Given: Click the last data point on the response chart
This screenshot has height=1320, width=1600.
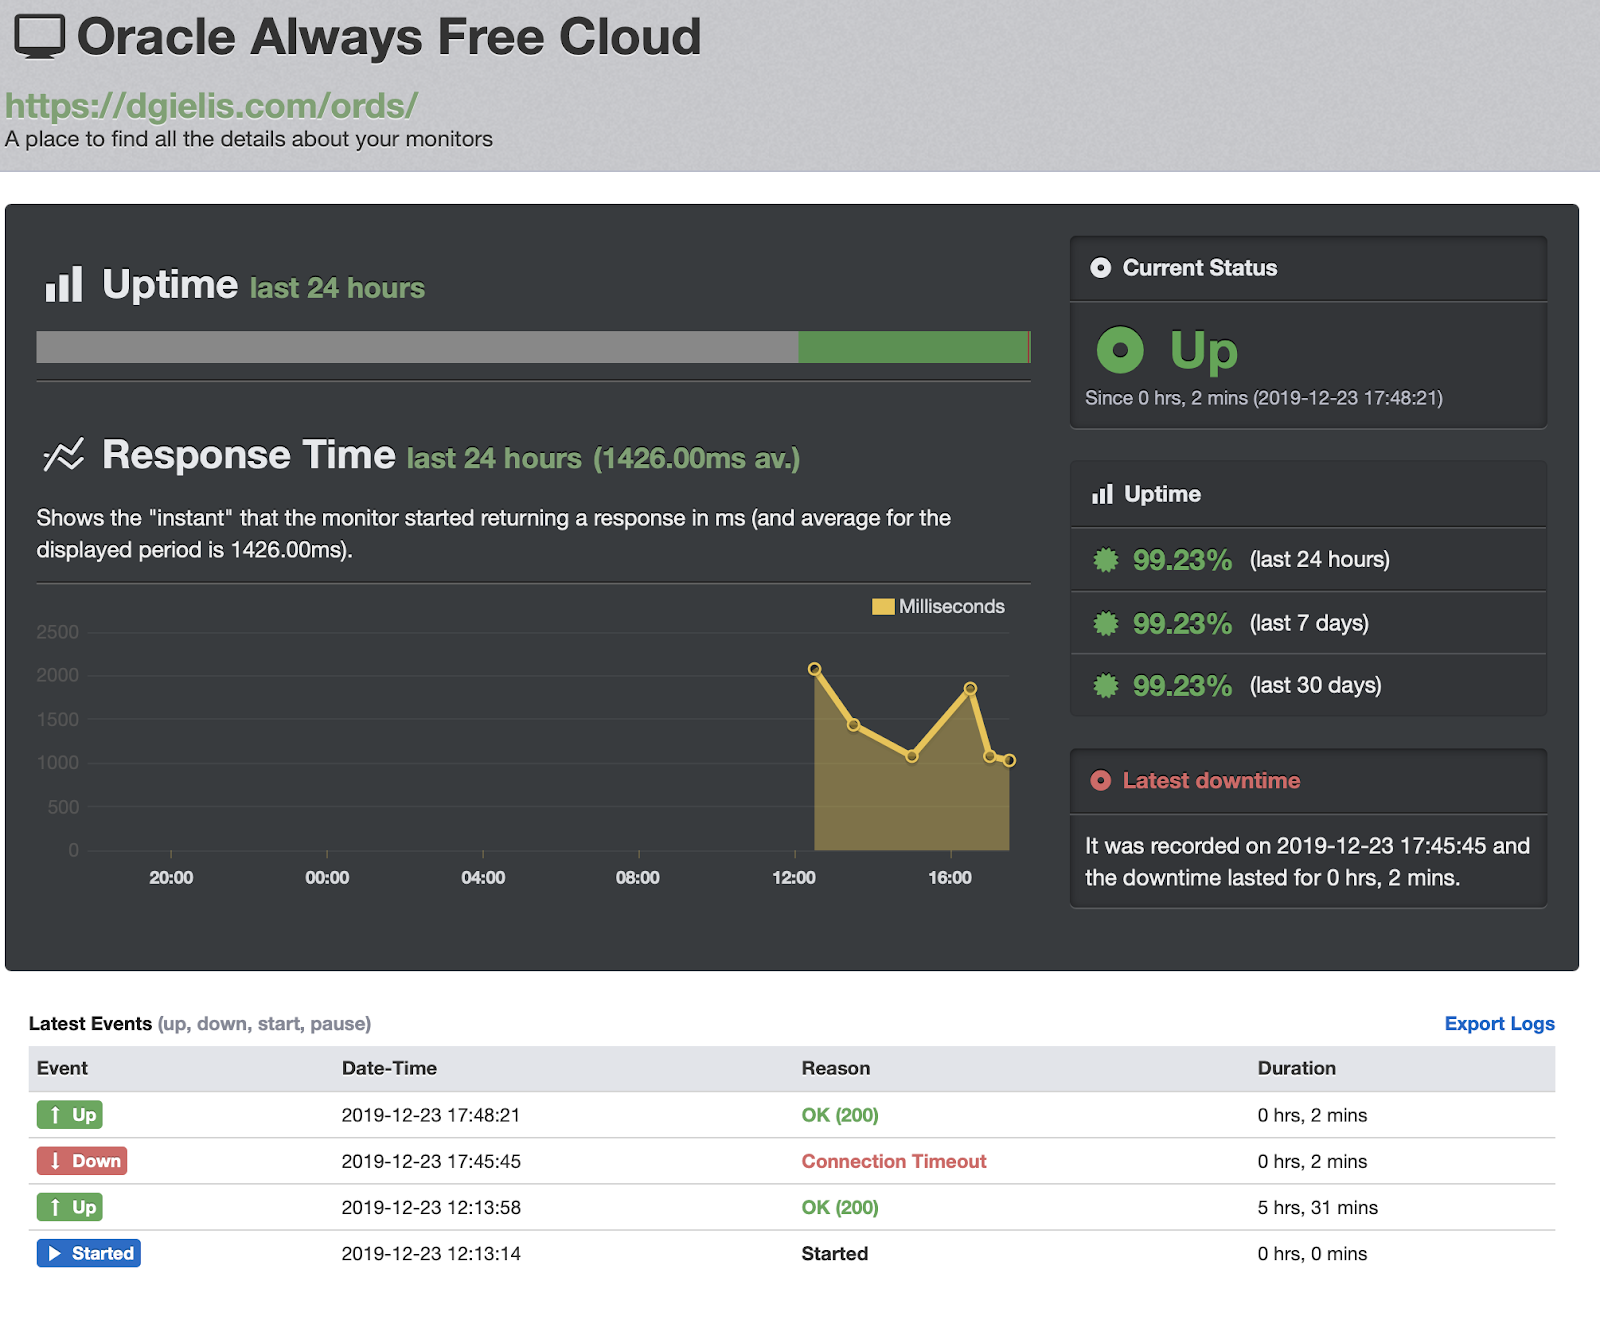Looking at the screenshot, I should 1009,760.
